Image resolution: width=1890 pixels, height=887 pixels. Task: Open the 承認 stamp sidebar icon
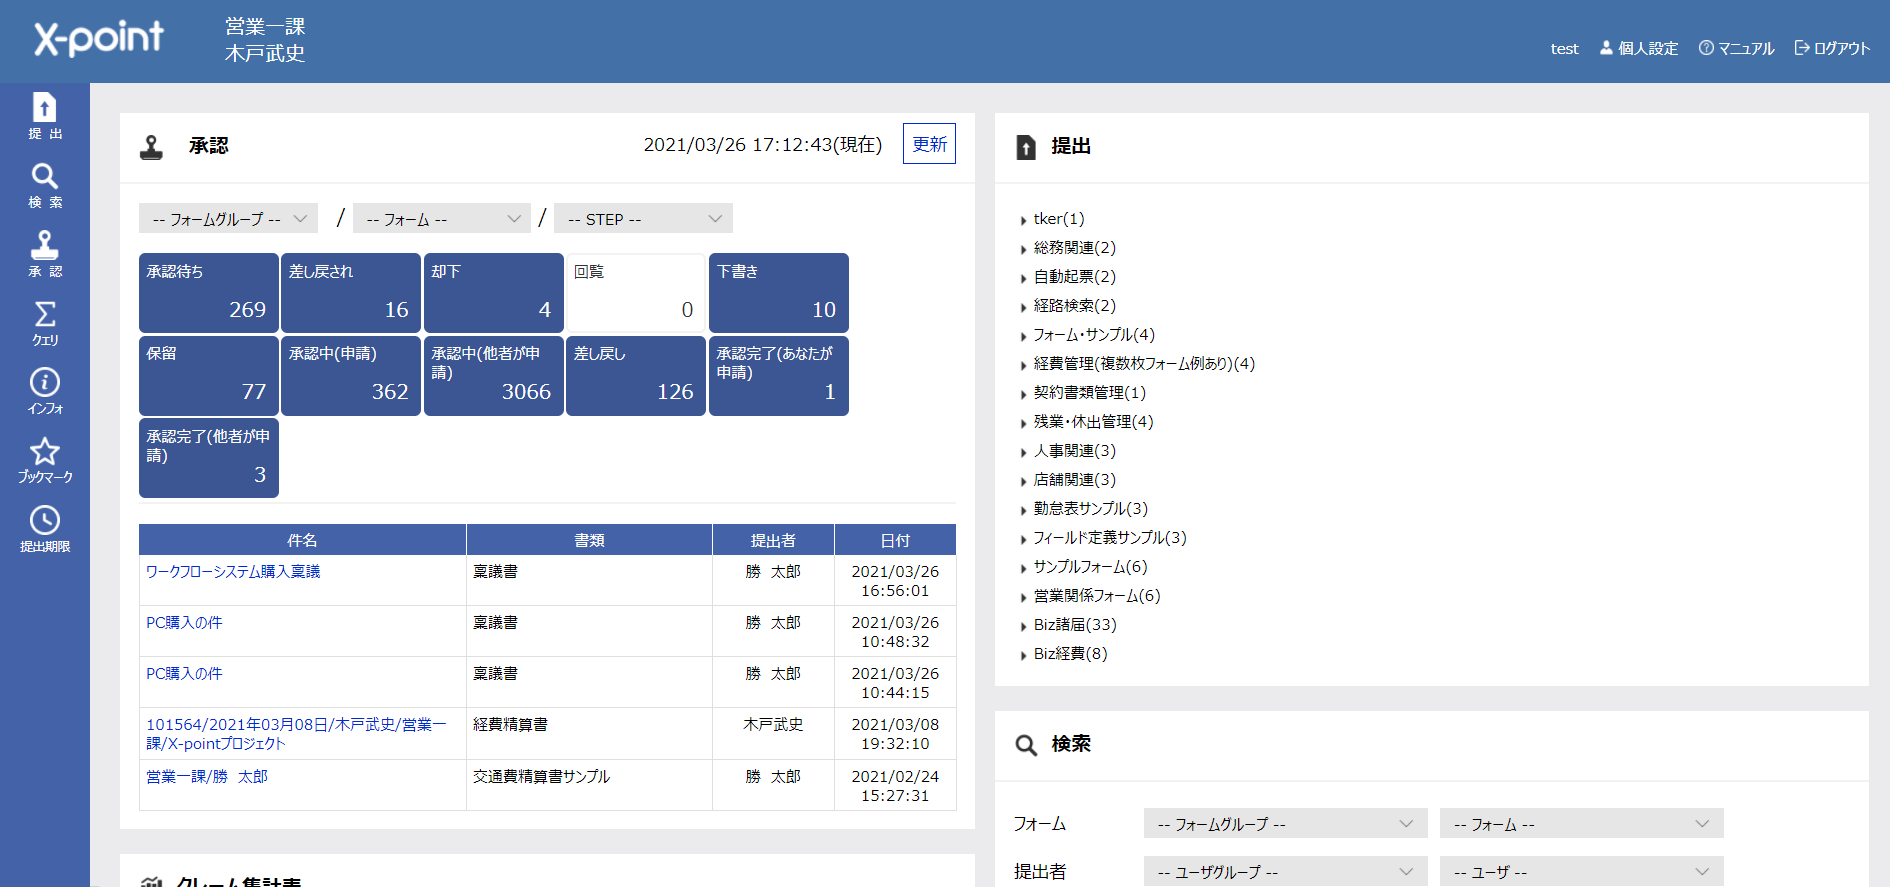(44, 254)
